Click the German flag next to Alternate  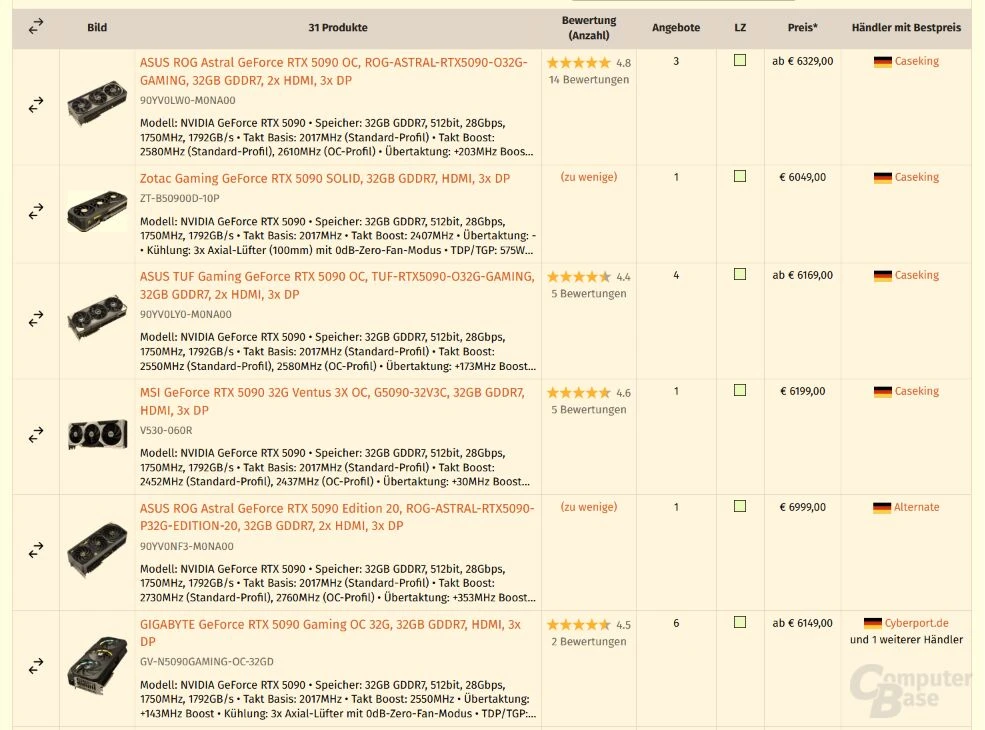coord(882,508)
